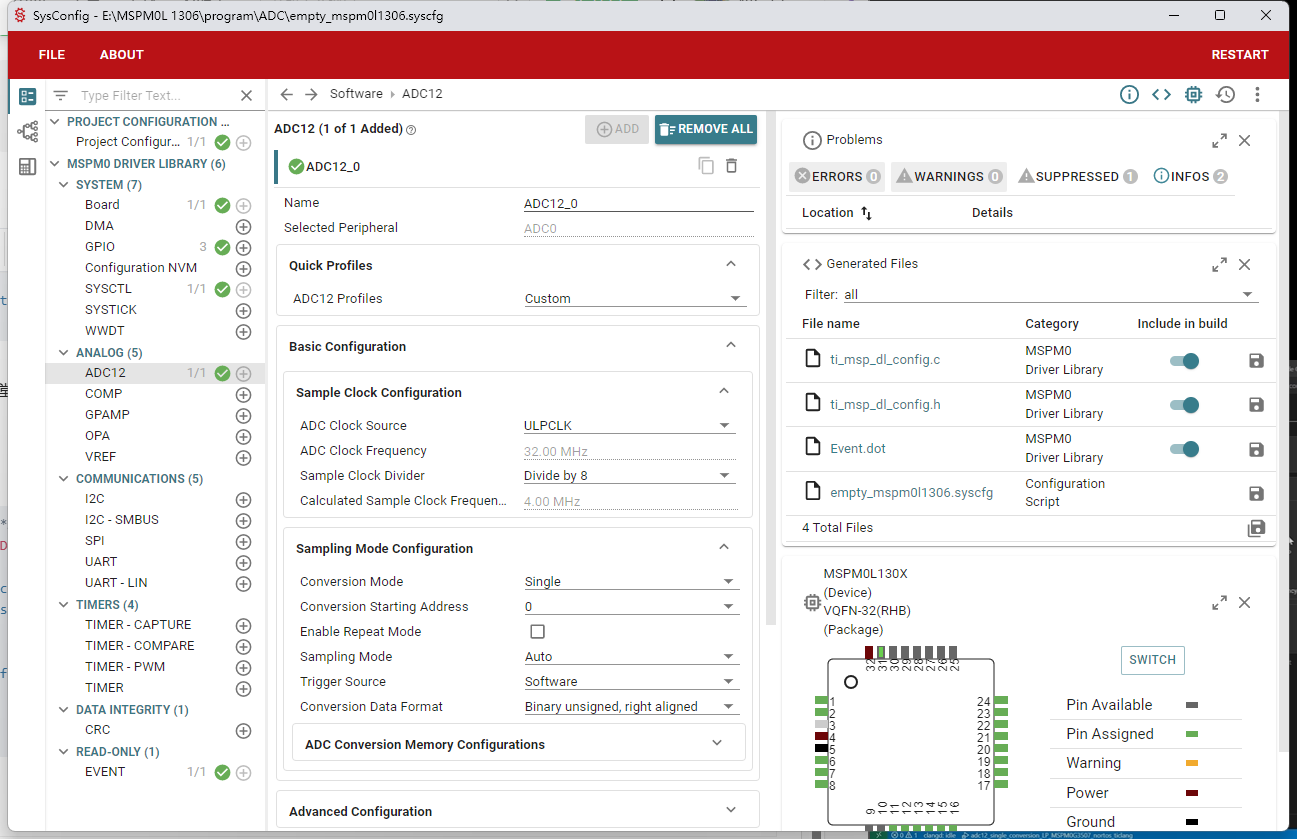Save the Event.dot generated file
The image size is (1297, 839).
tap(1257, 449)
